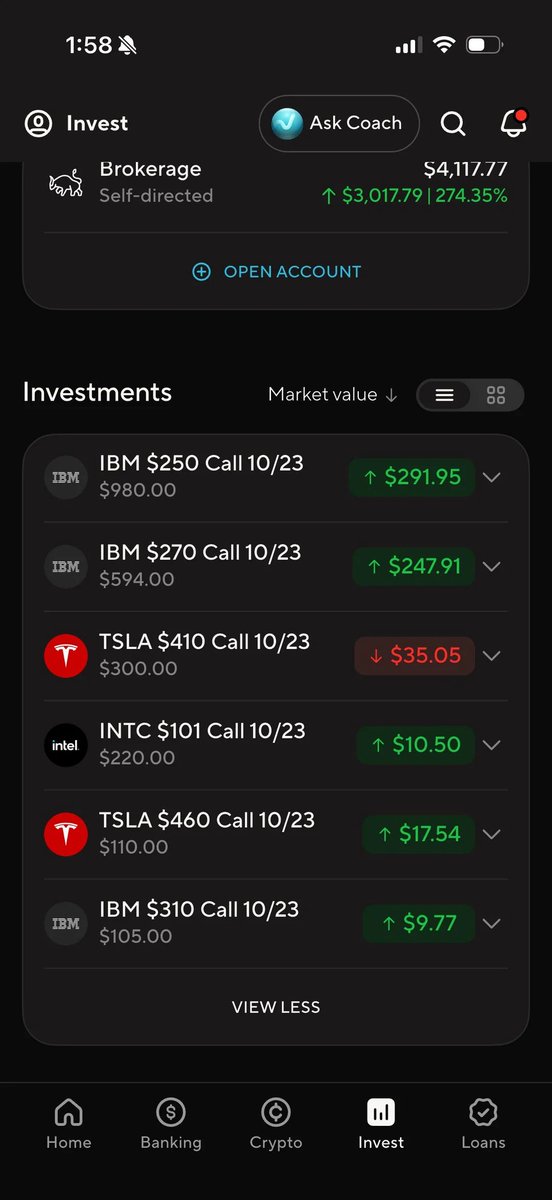This screenshot has width=552, height=1200.
Task: Tap the Brokerage bull icon
Action: pos(66,183)
